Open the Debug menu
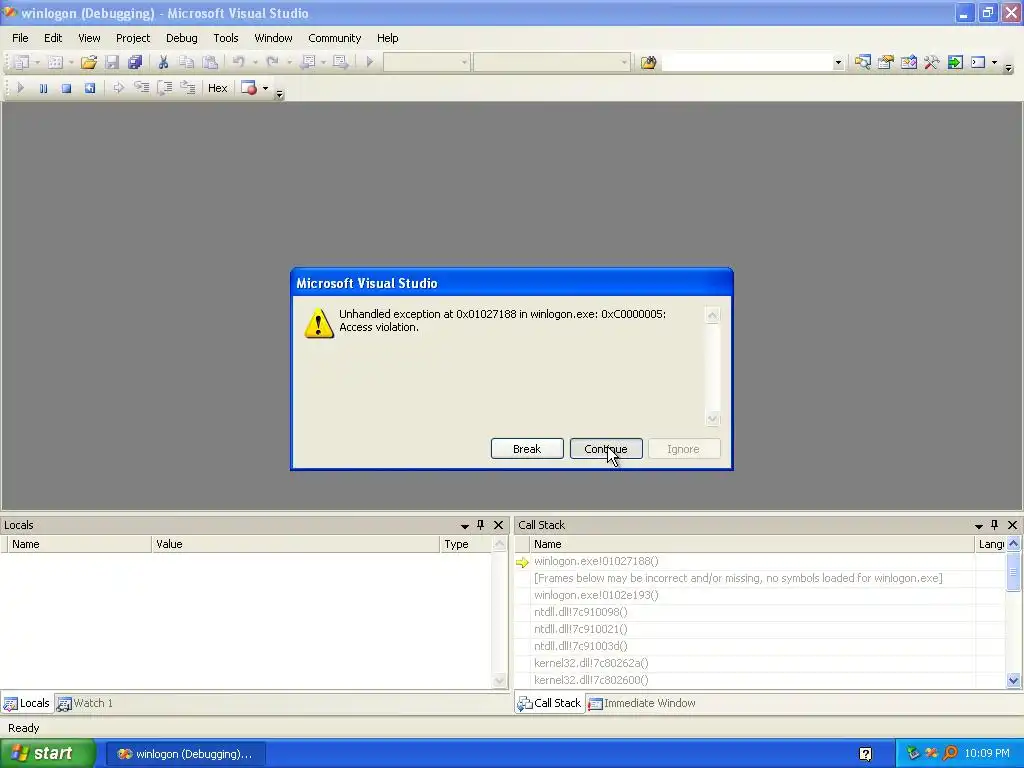Screen dimensions: 1024x768 (182, 38)
